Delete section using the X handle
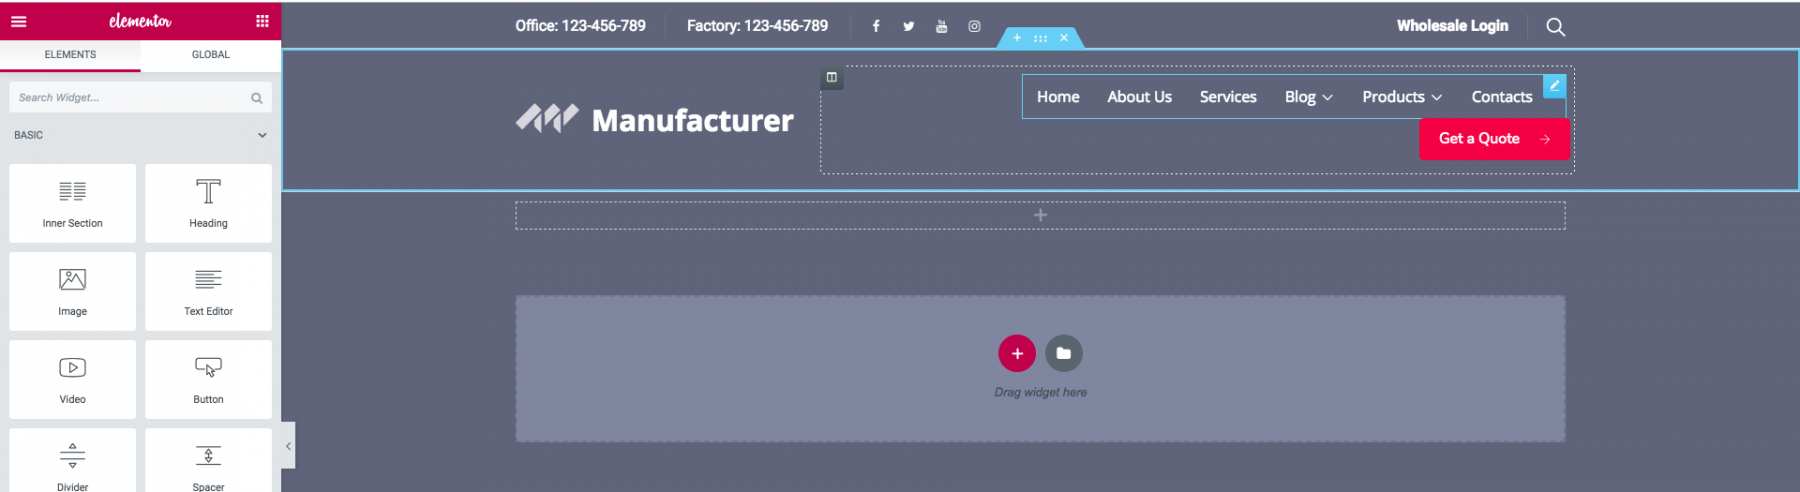 (x=1064, y=38)
